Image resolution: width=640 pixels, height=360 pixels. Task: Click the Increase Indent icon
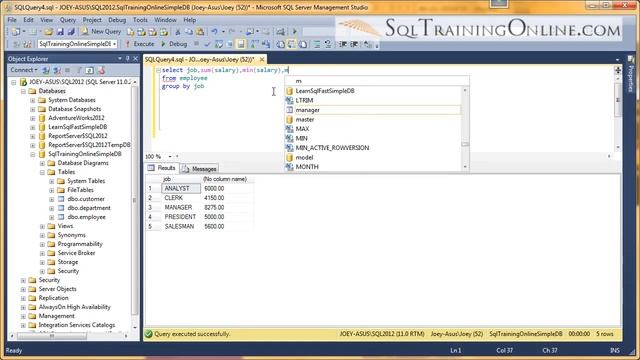353,44
